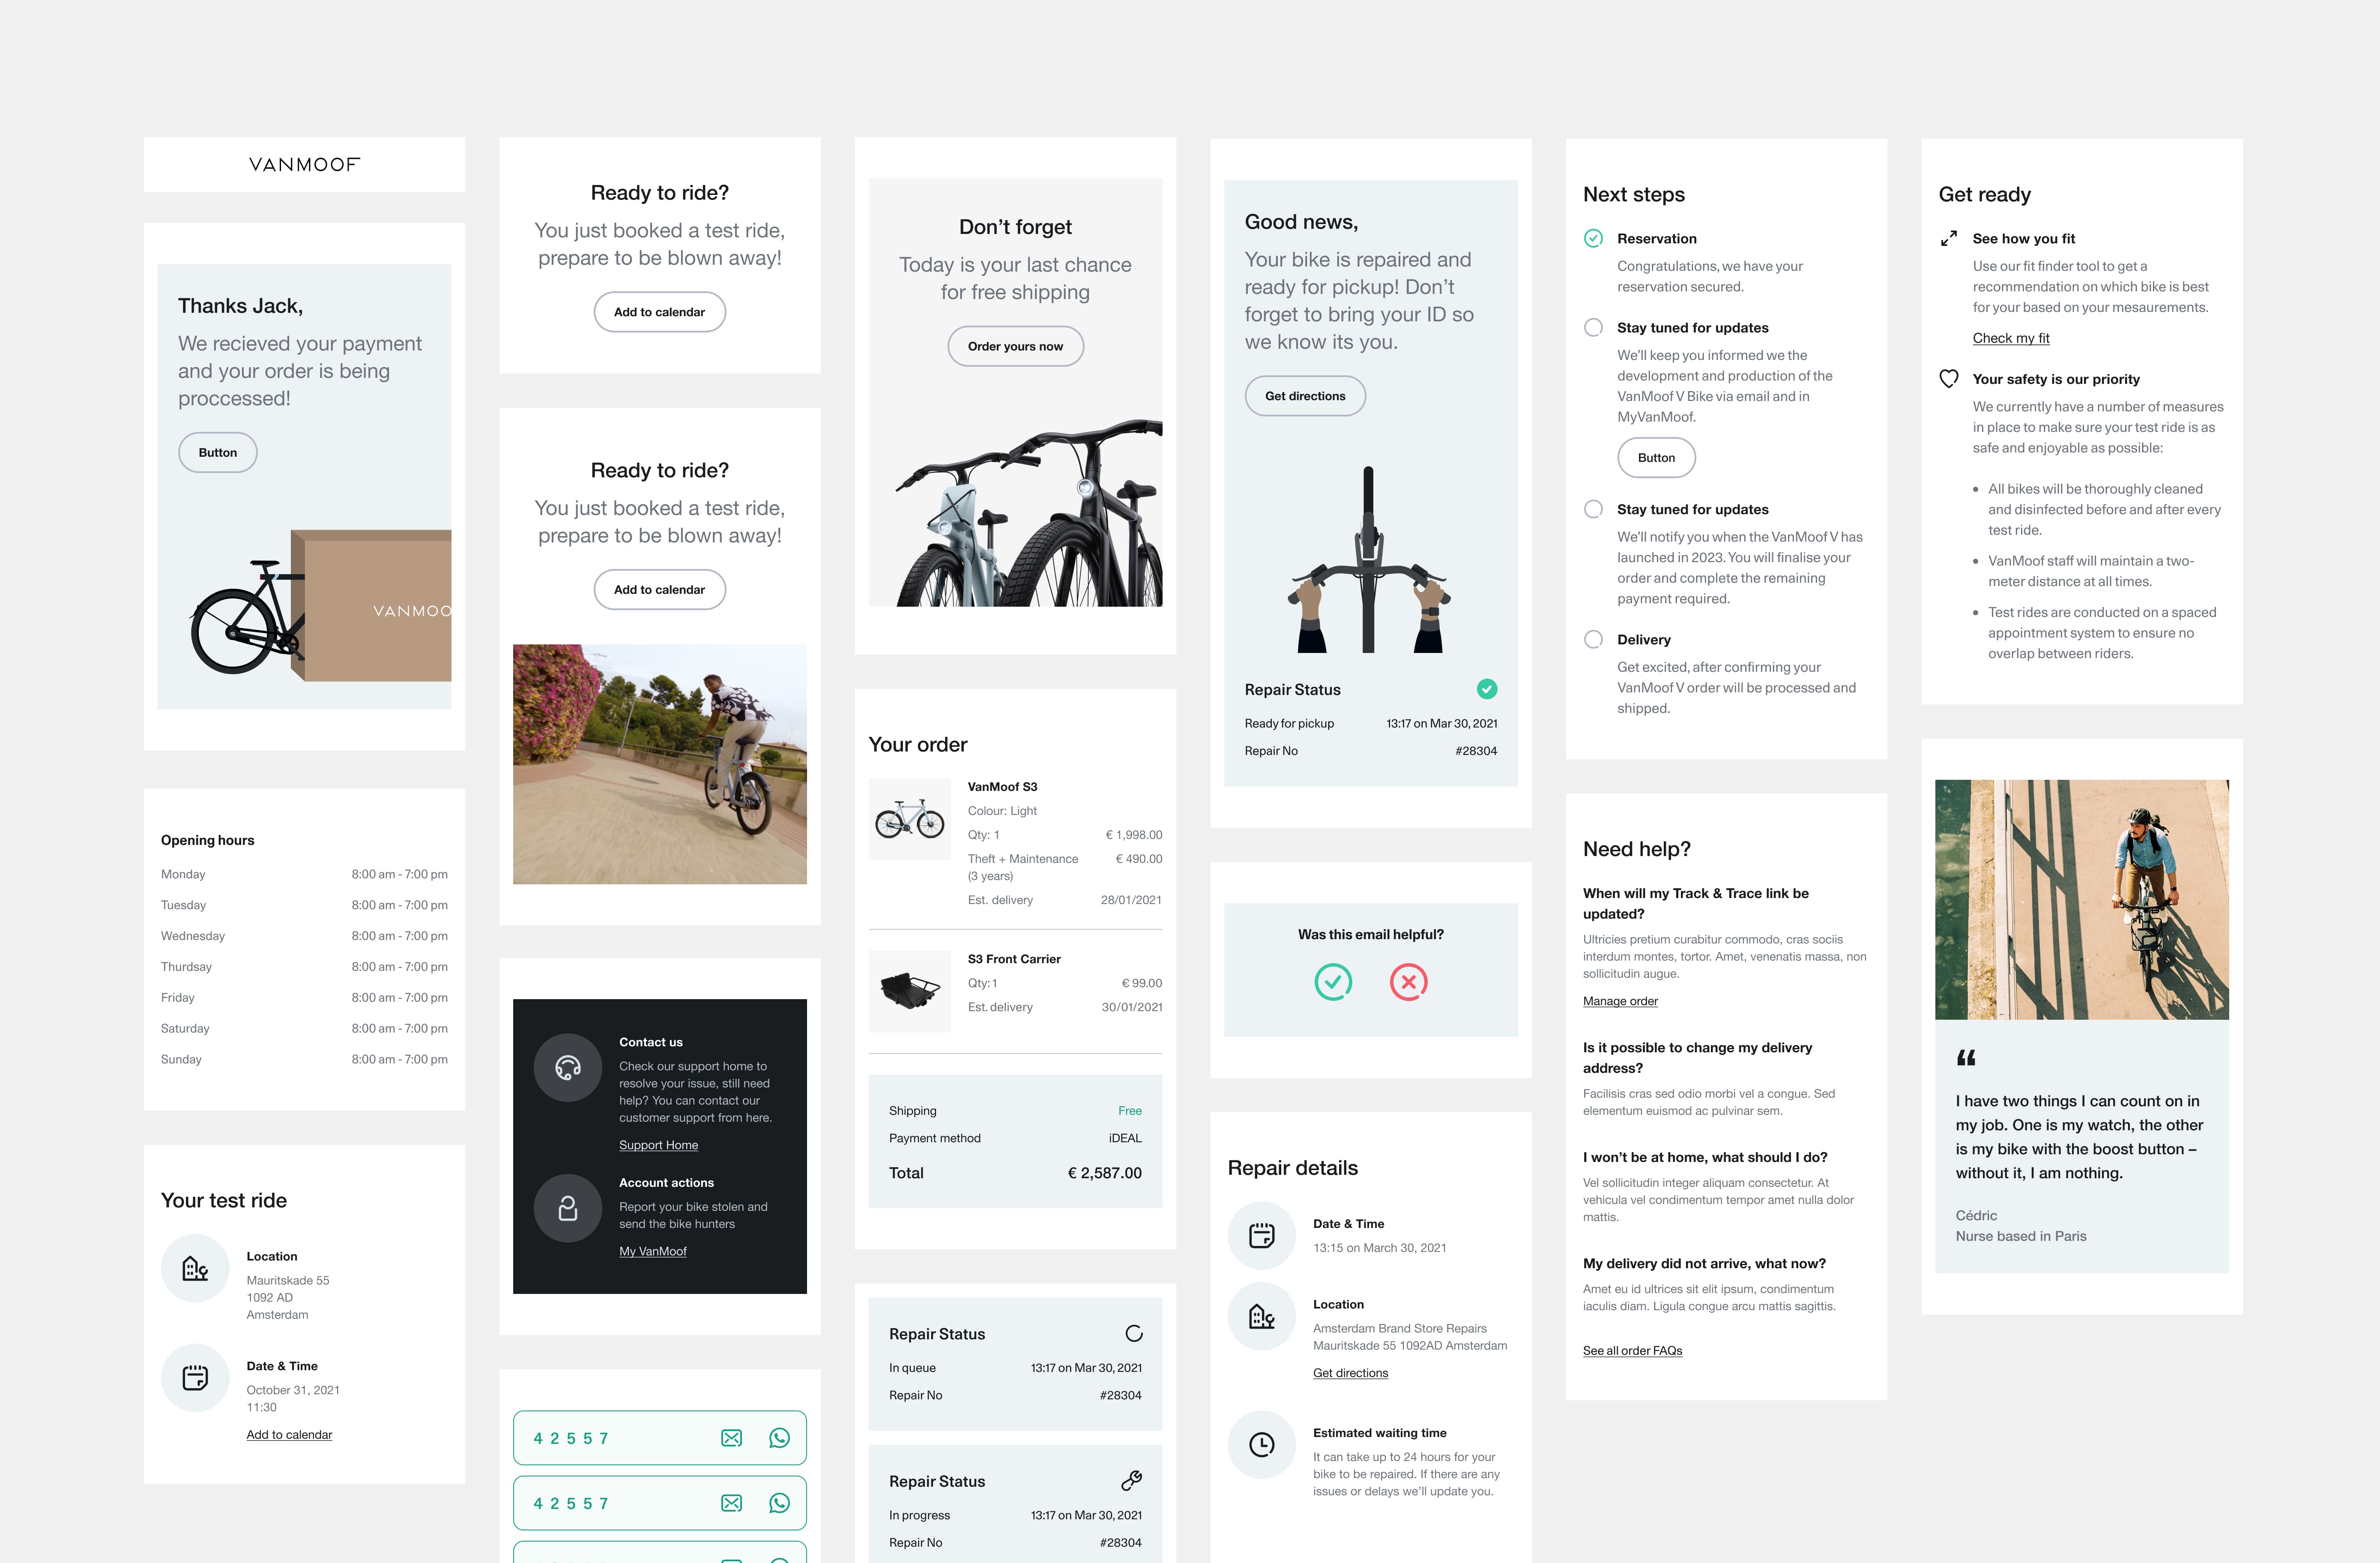Viewport: 2380px width, 1563px height.
Task: Click the Theft + Maintenance € 490.00 price
Action: pos(1139,859)
